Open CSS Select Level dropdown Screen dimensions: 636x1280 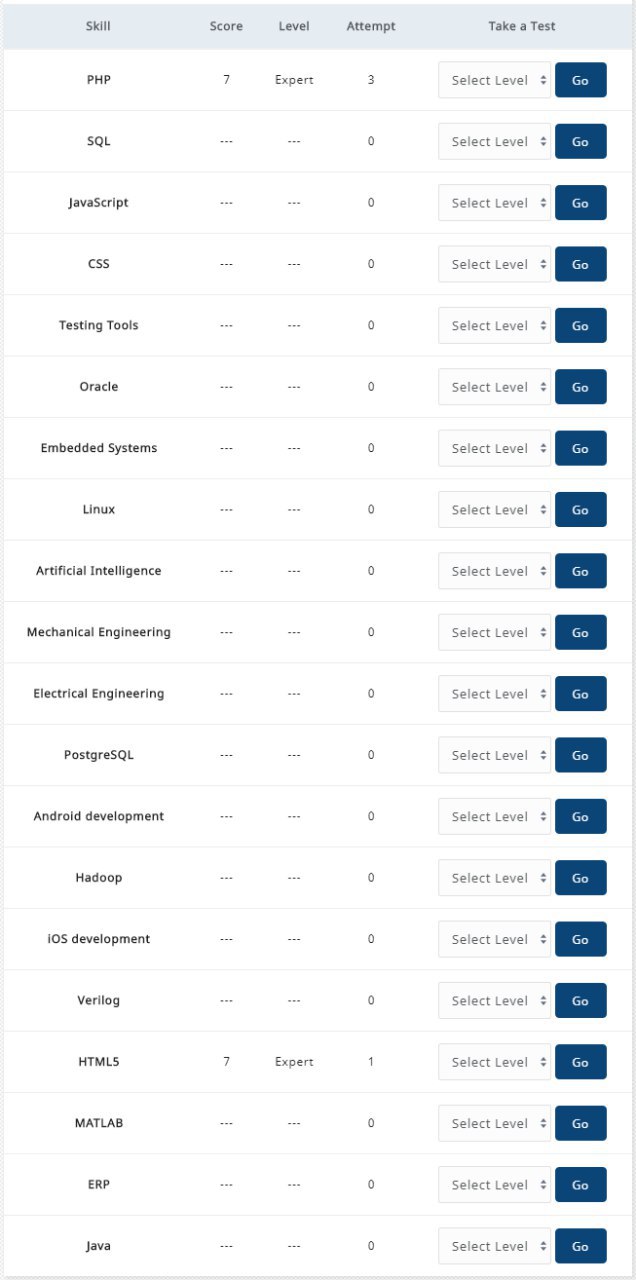pyautogui.click(x=495, y=265)
